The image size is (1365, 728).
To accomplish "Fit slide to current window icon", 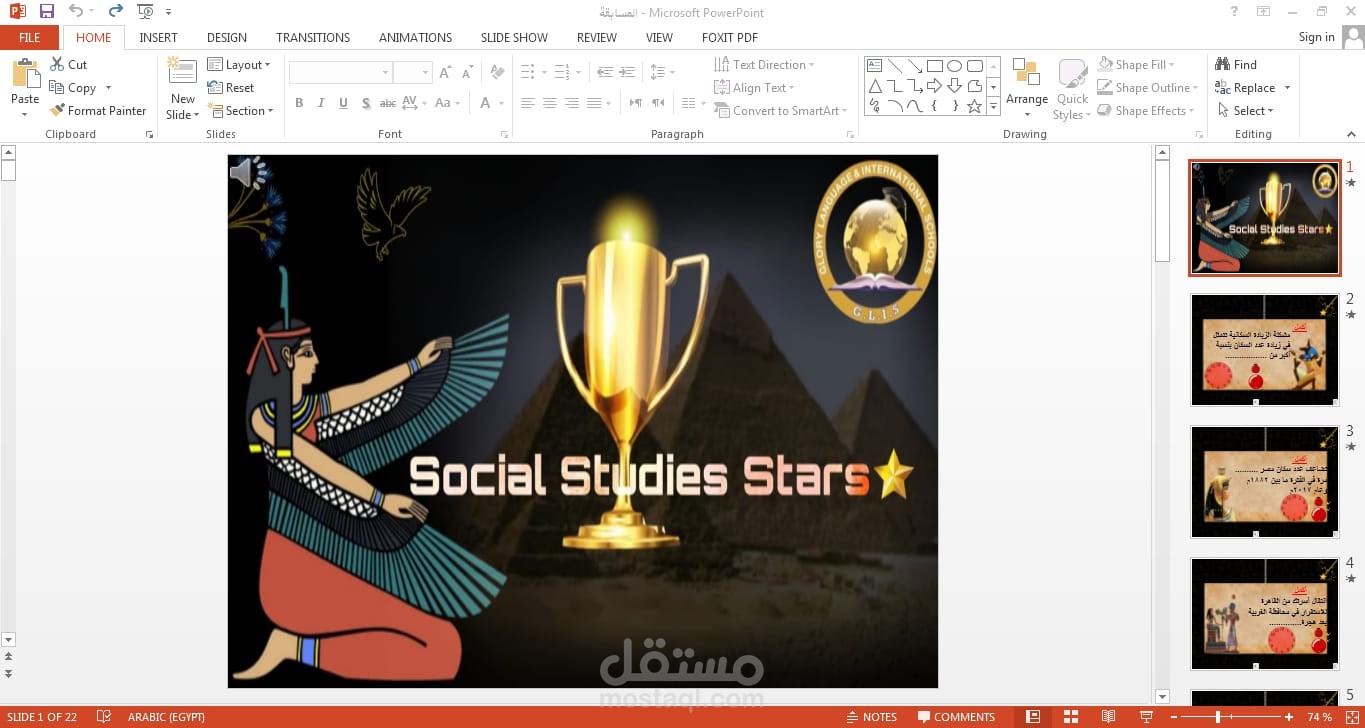I will tap(1351, 717).
